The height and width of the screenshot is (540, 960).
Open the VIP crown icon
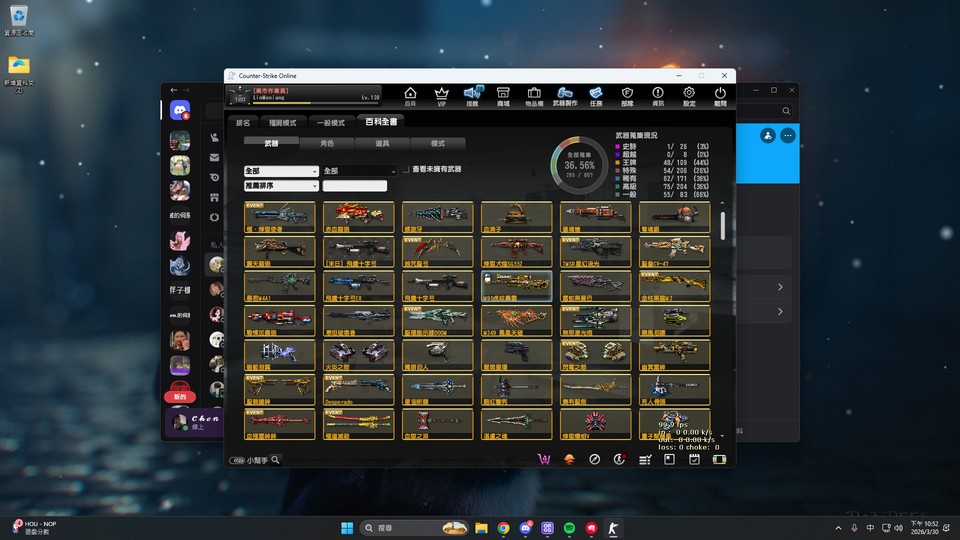click(441, 95)
